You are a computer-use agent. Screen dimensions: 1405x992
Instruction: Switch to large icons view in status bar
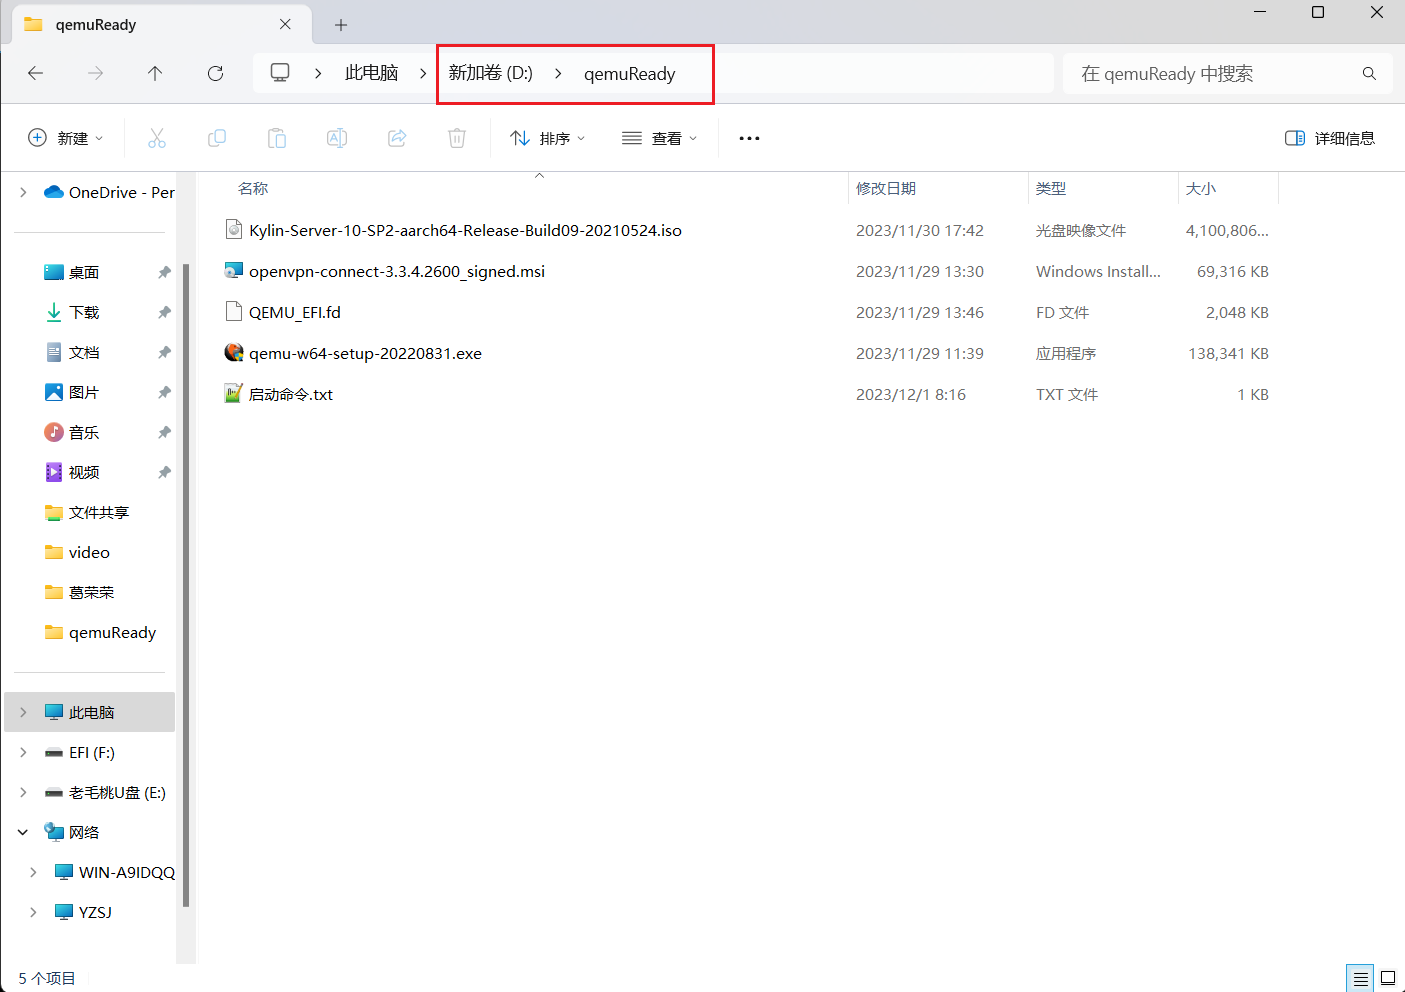(x=1388, y=978)
